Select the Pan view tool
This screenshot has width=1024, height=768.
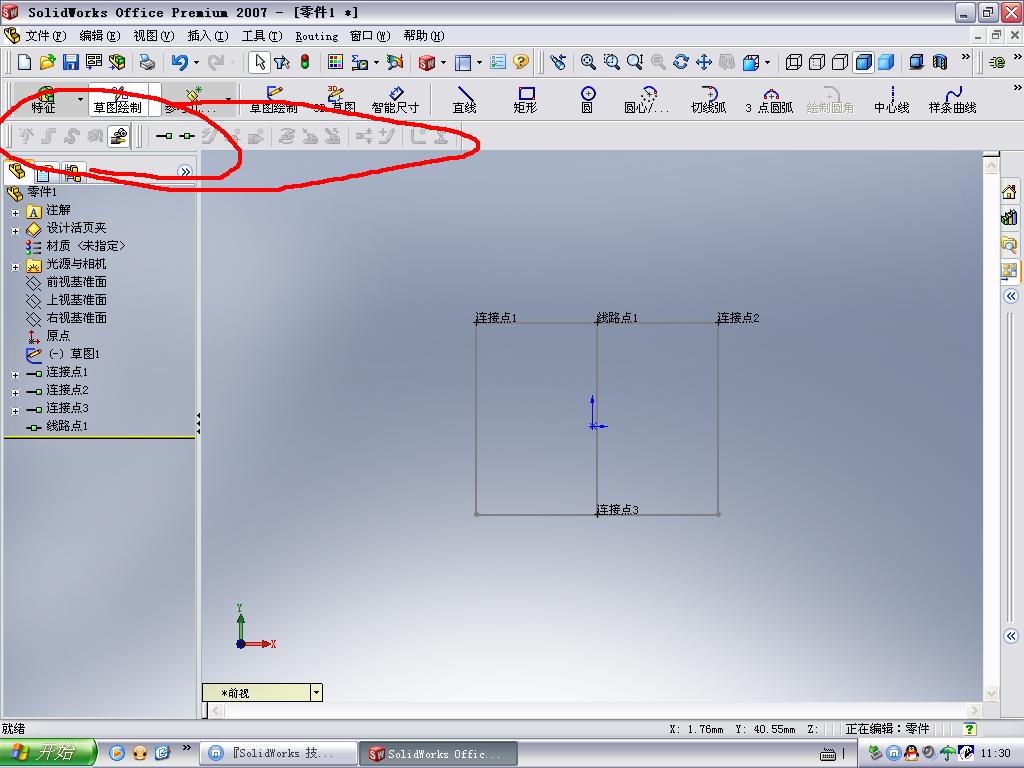pyautogui.click(x=703, y=62)
